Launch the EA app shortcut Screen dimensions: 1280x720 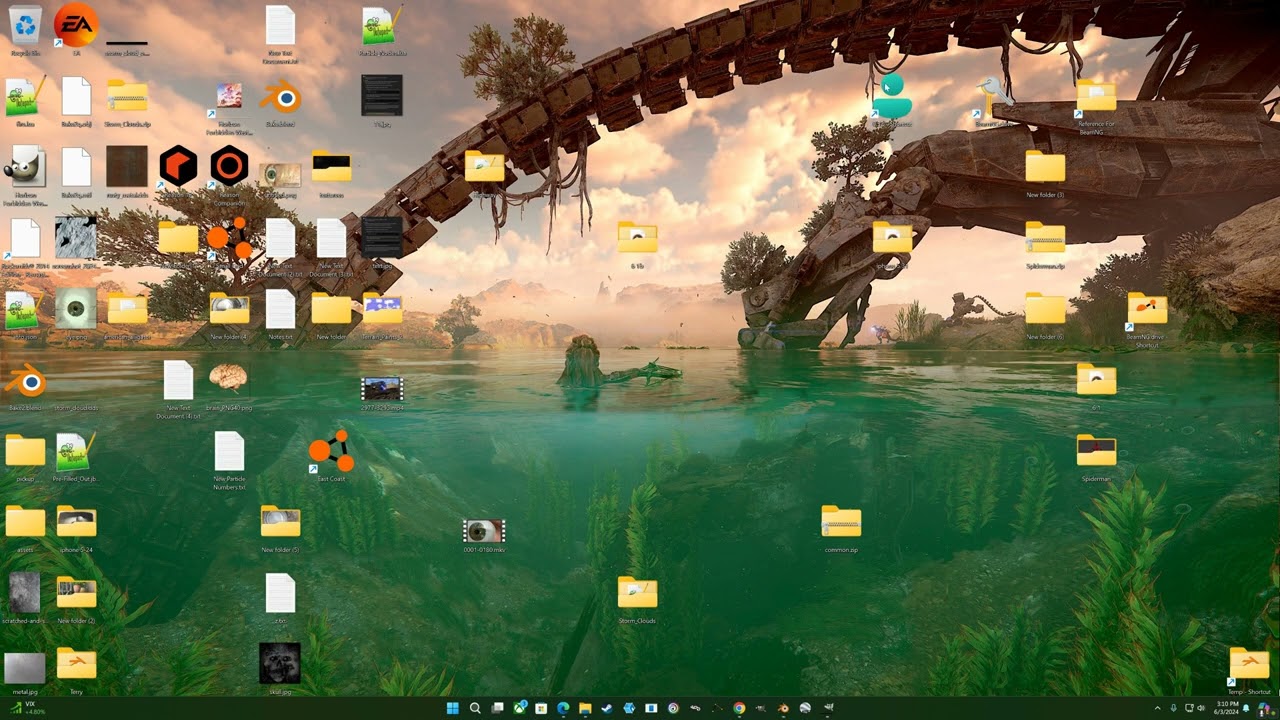pyautogui.click(x=76, y=25)
